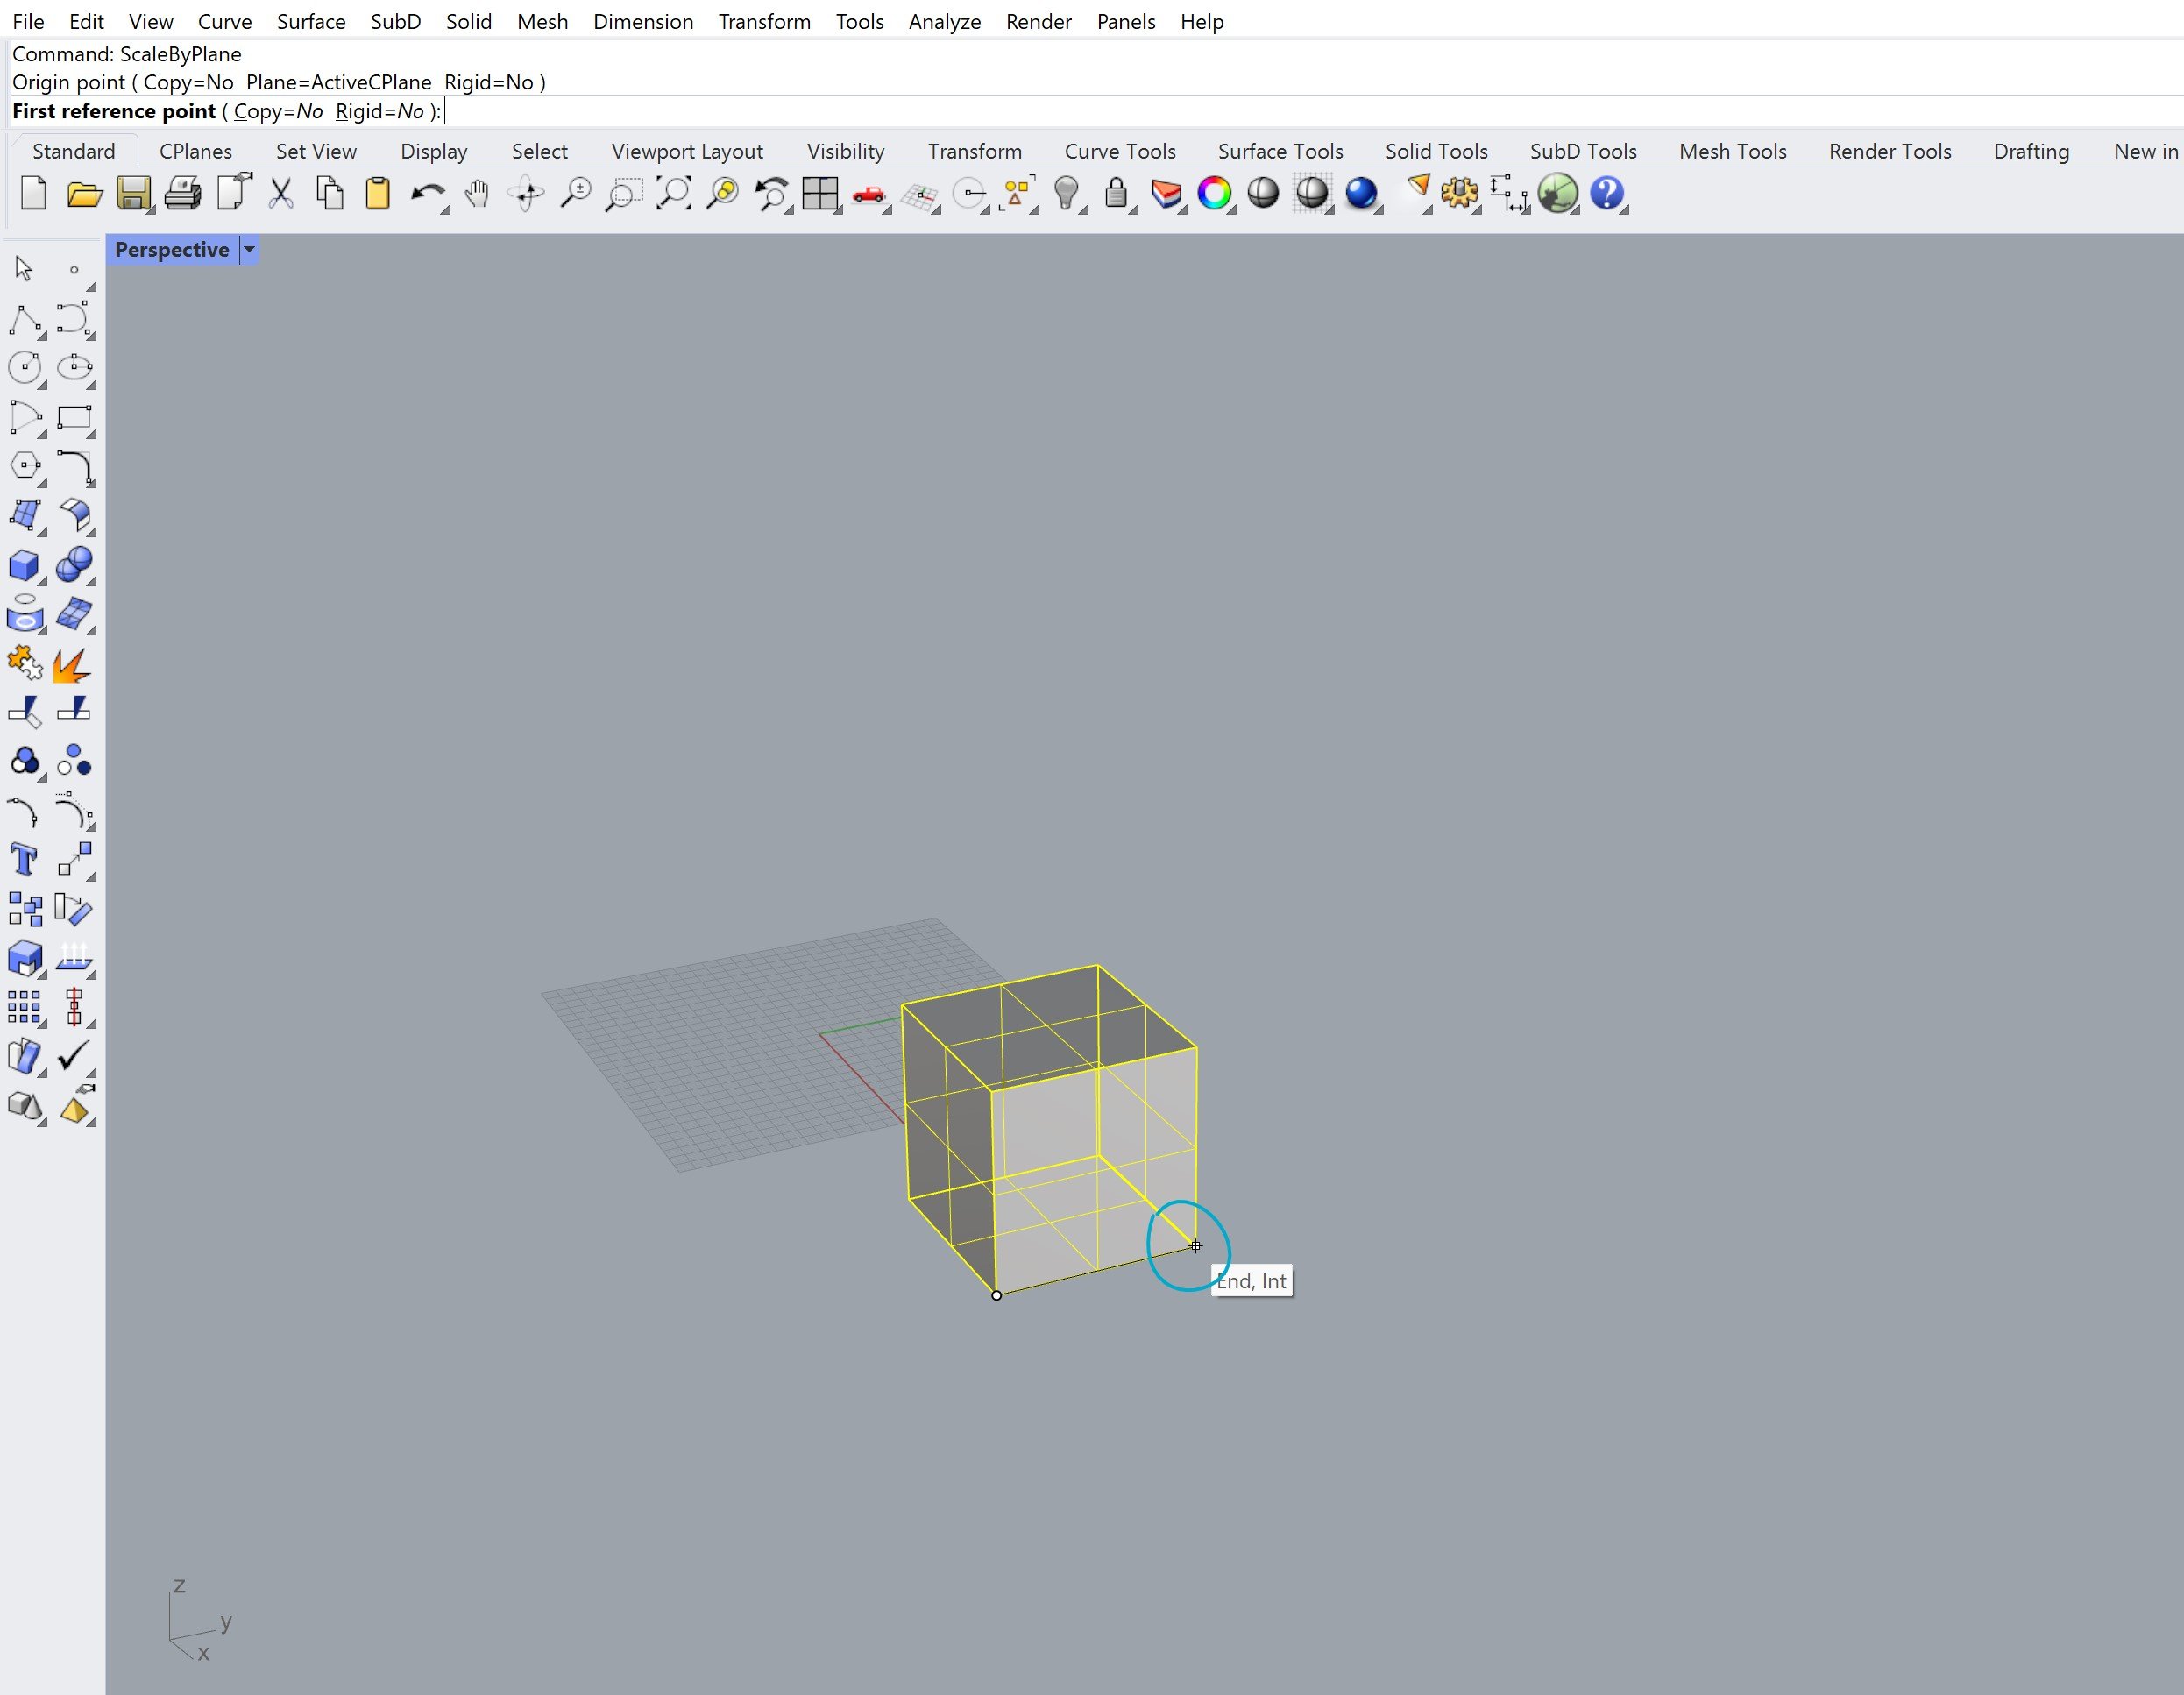
Task: Click the color wheel icon
Action: (1214, 193)
